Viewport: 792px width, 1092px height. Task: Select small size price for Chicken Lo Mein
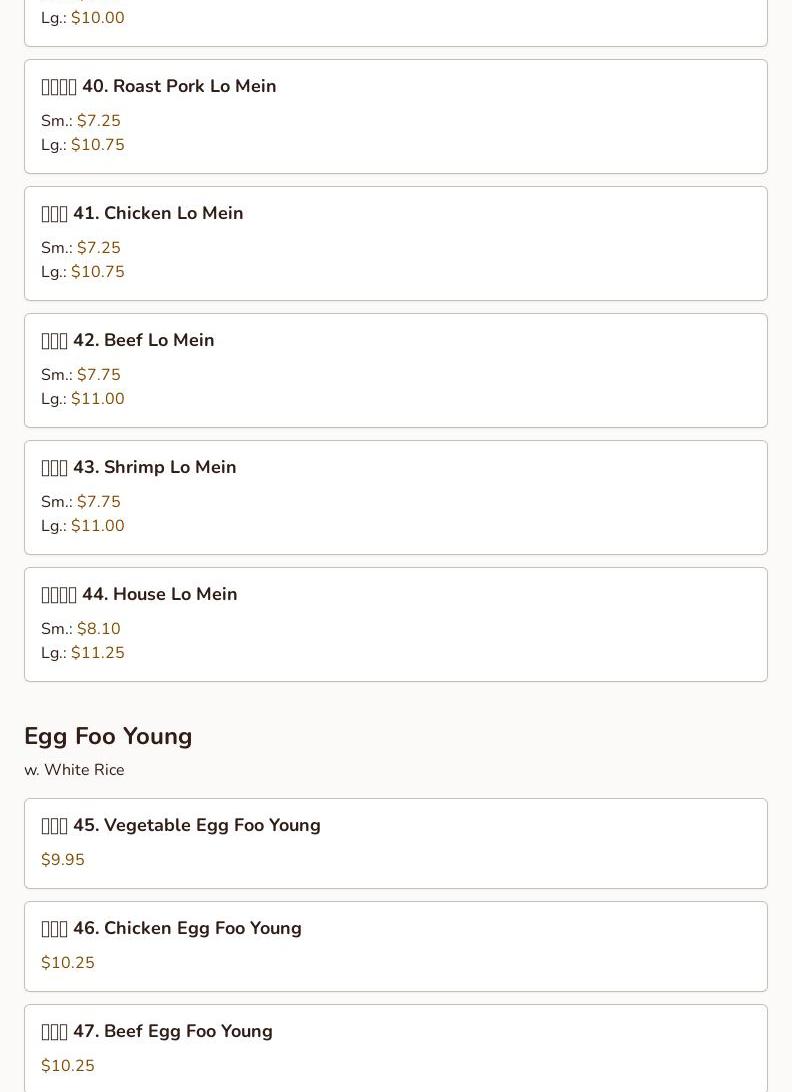[x=98, y=248]
